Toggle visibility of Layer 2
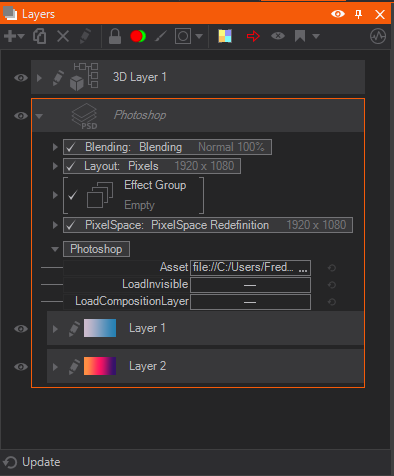The image size is (394, 476). pyautogui.click(x=21, y=367)
